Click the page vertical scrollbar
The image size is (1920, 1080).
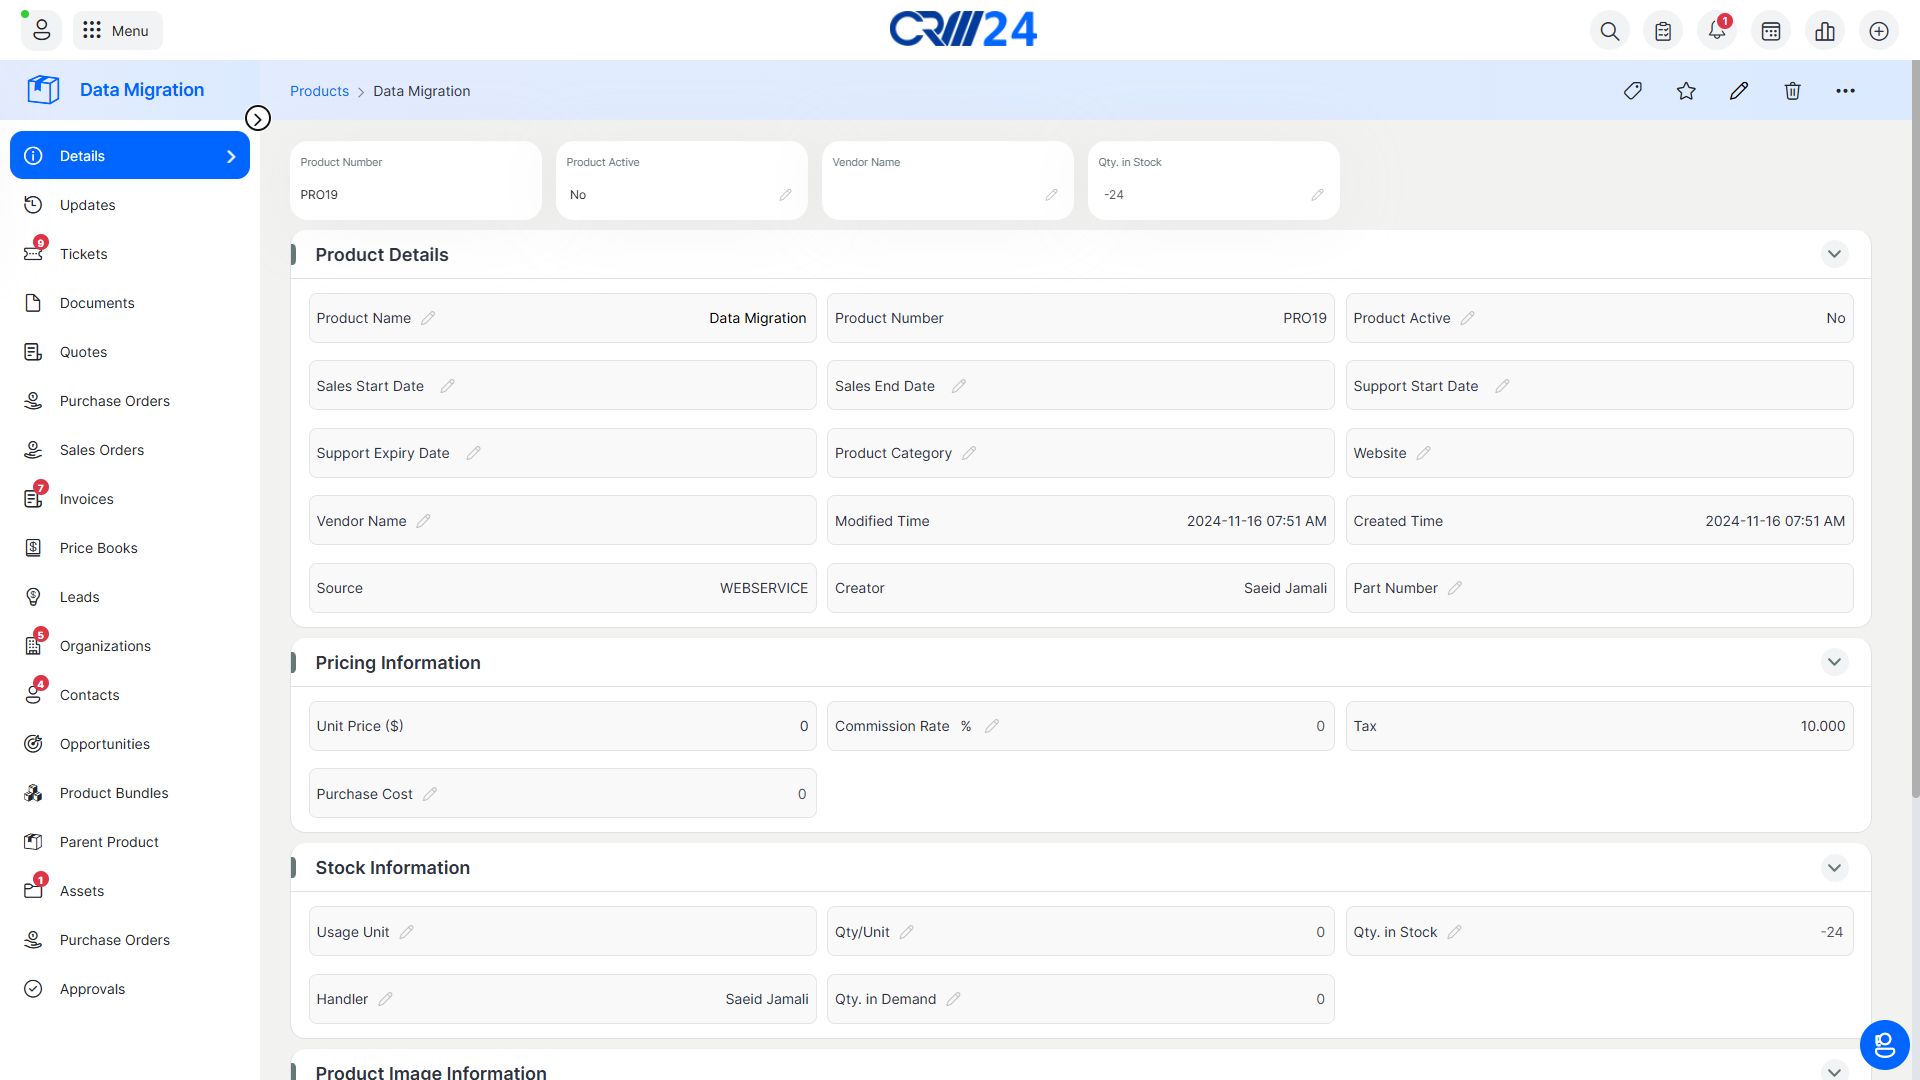1914,430
